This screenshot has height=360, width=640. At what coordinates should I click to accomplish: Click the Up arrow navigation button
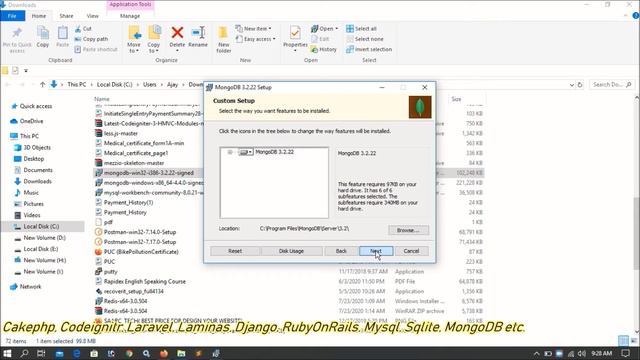coord(42,84)
